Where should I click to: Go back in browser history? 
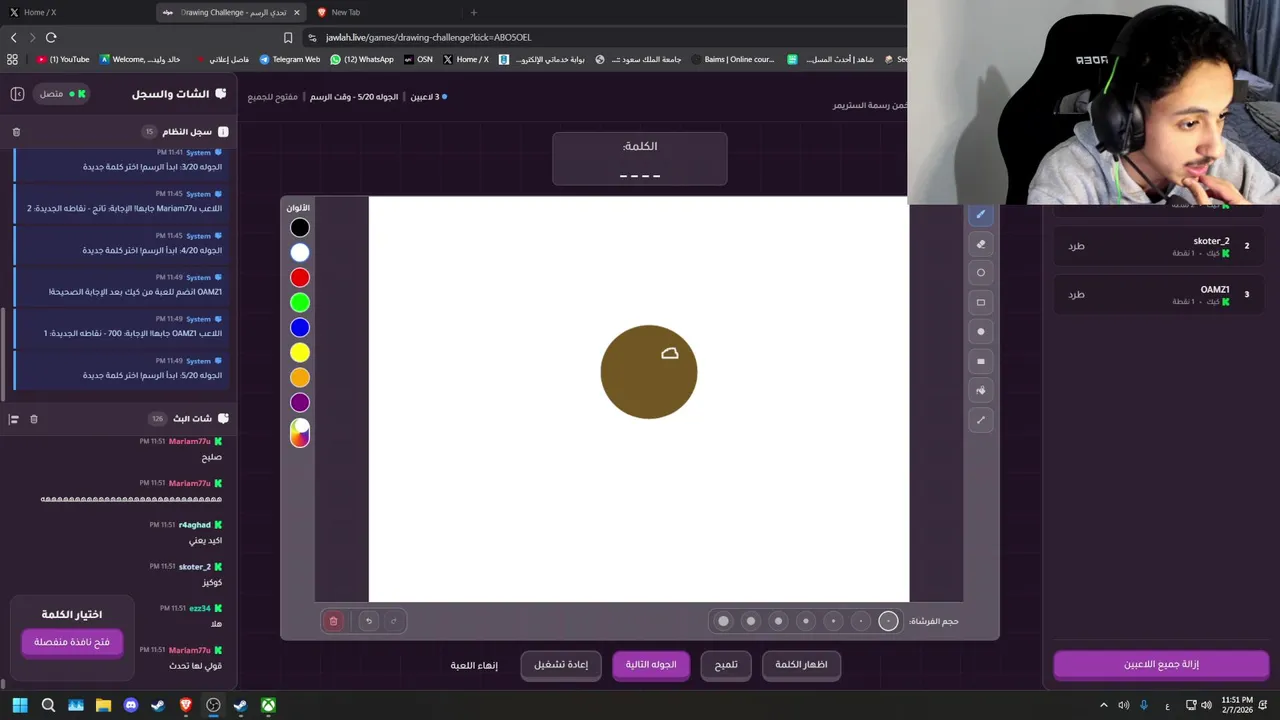point(13,37)
